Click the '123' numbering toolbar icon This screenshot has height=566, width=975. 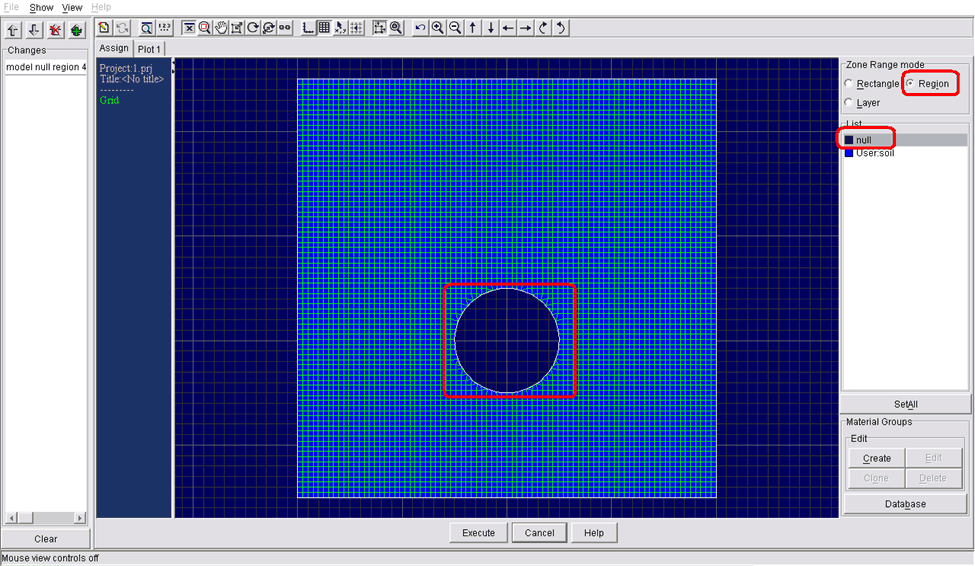(164, 27)
